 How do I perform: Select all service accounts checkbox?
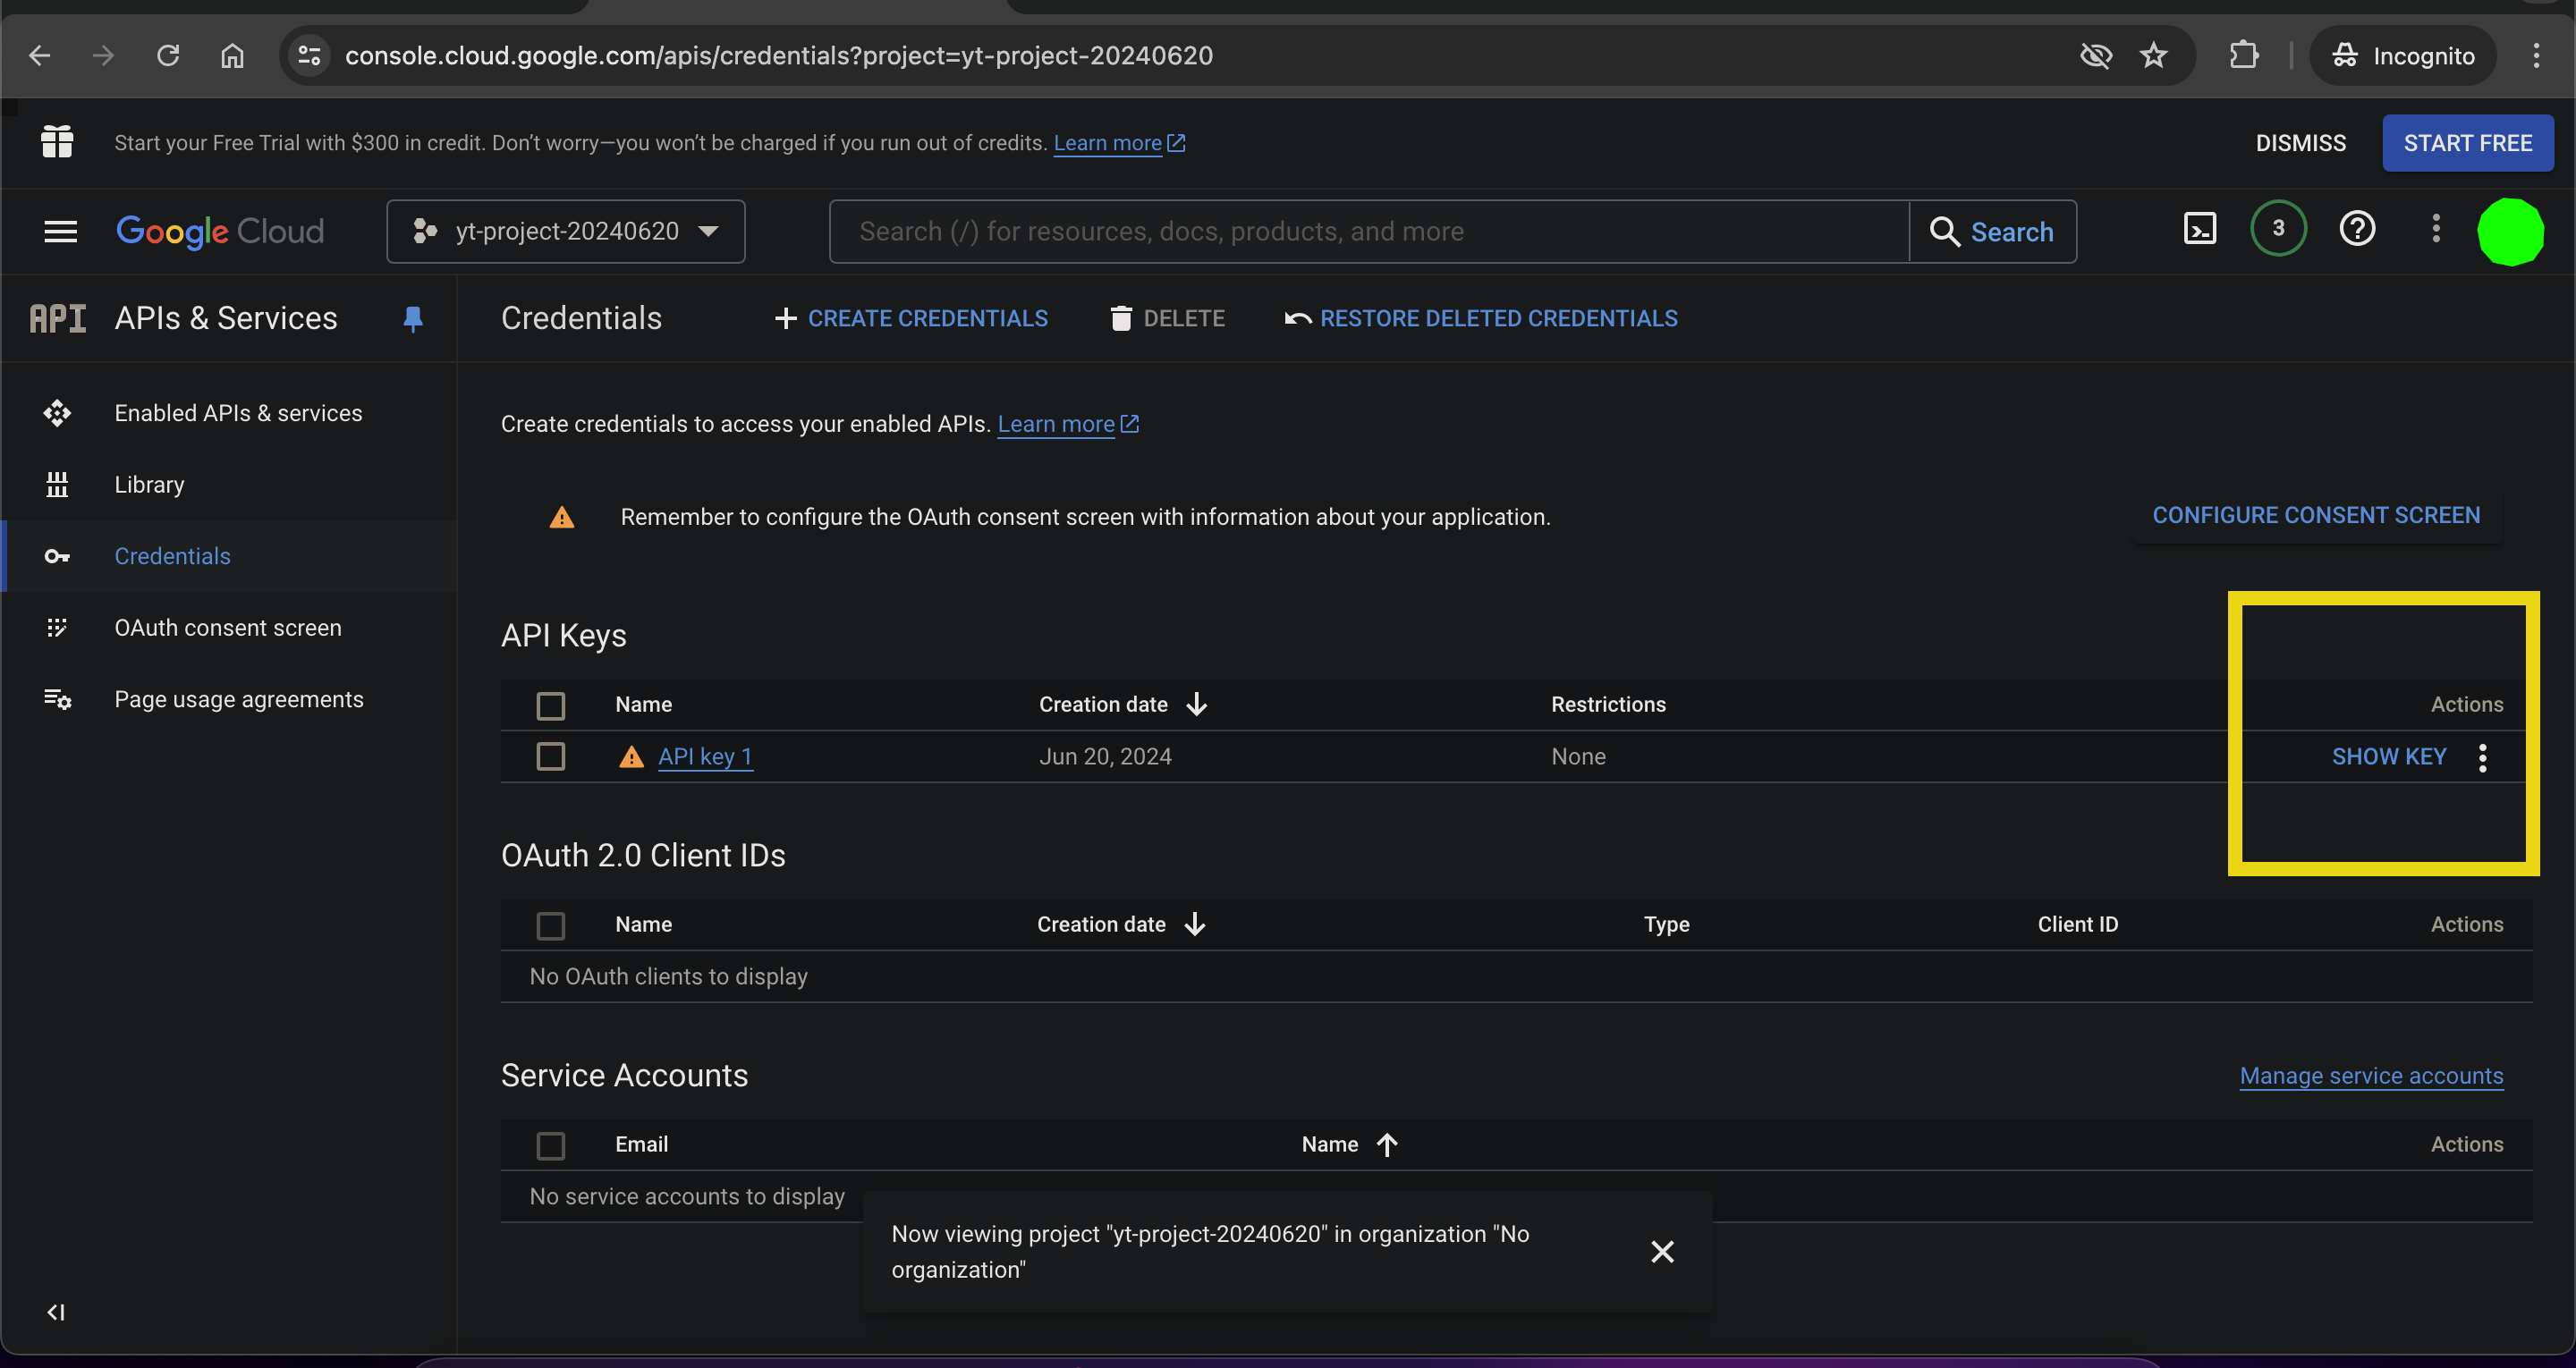[551, 1145]
